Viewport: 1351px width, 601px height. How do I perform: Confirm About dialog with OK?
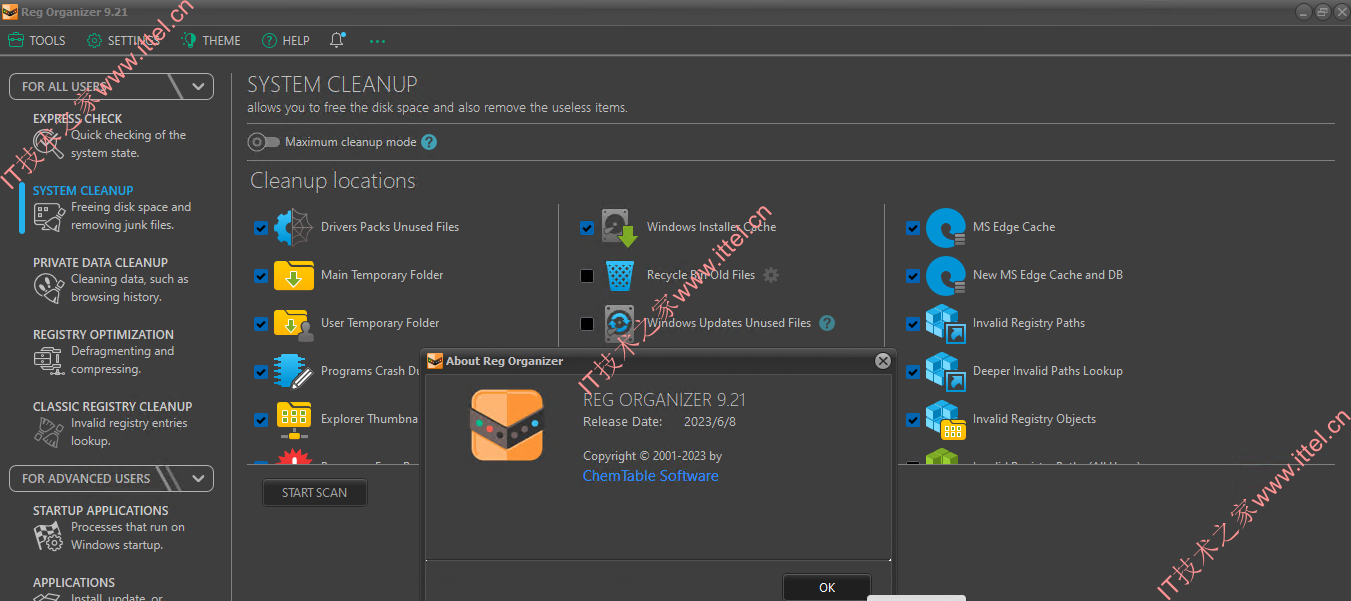coord(827,587)
